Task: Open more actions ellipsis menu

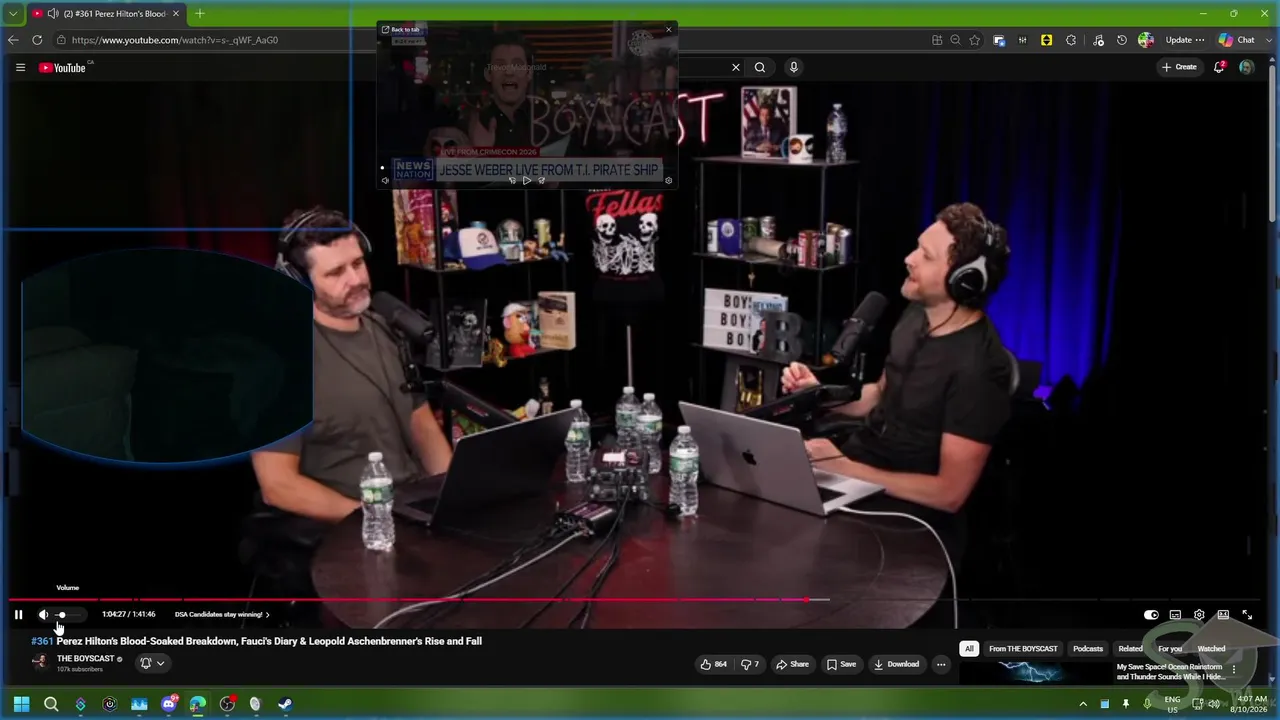Action: point(941,664)
